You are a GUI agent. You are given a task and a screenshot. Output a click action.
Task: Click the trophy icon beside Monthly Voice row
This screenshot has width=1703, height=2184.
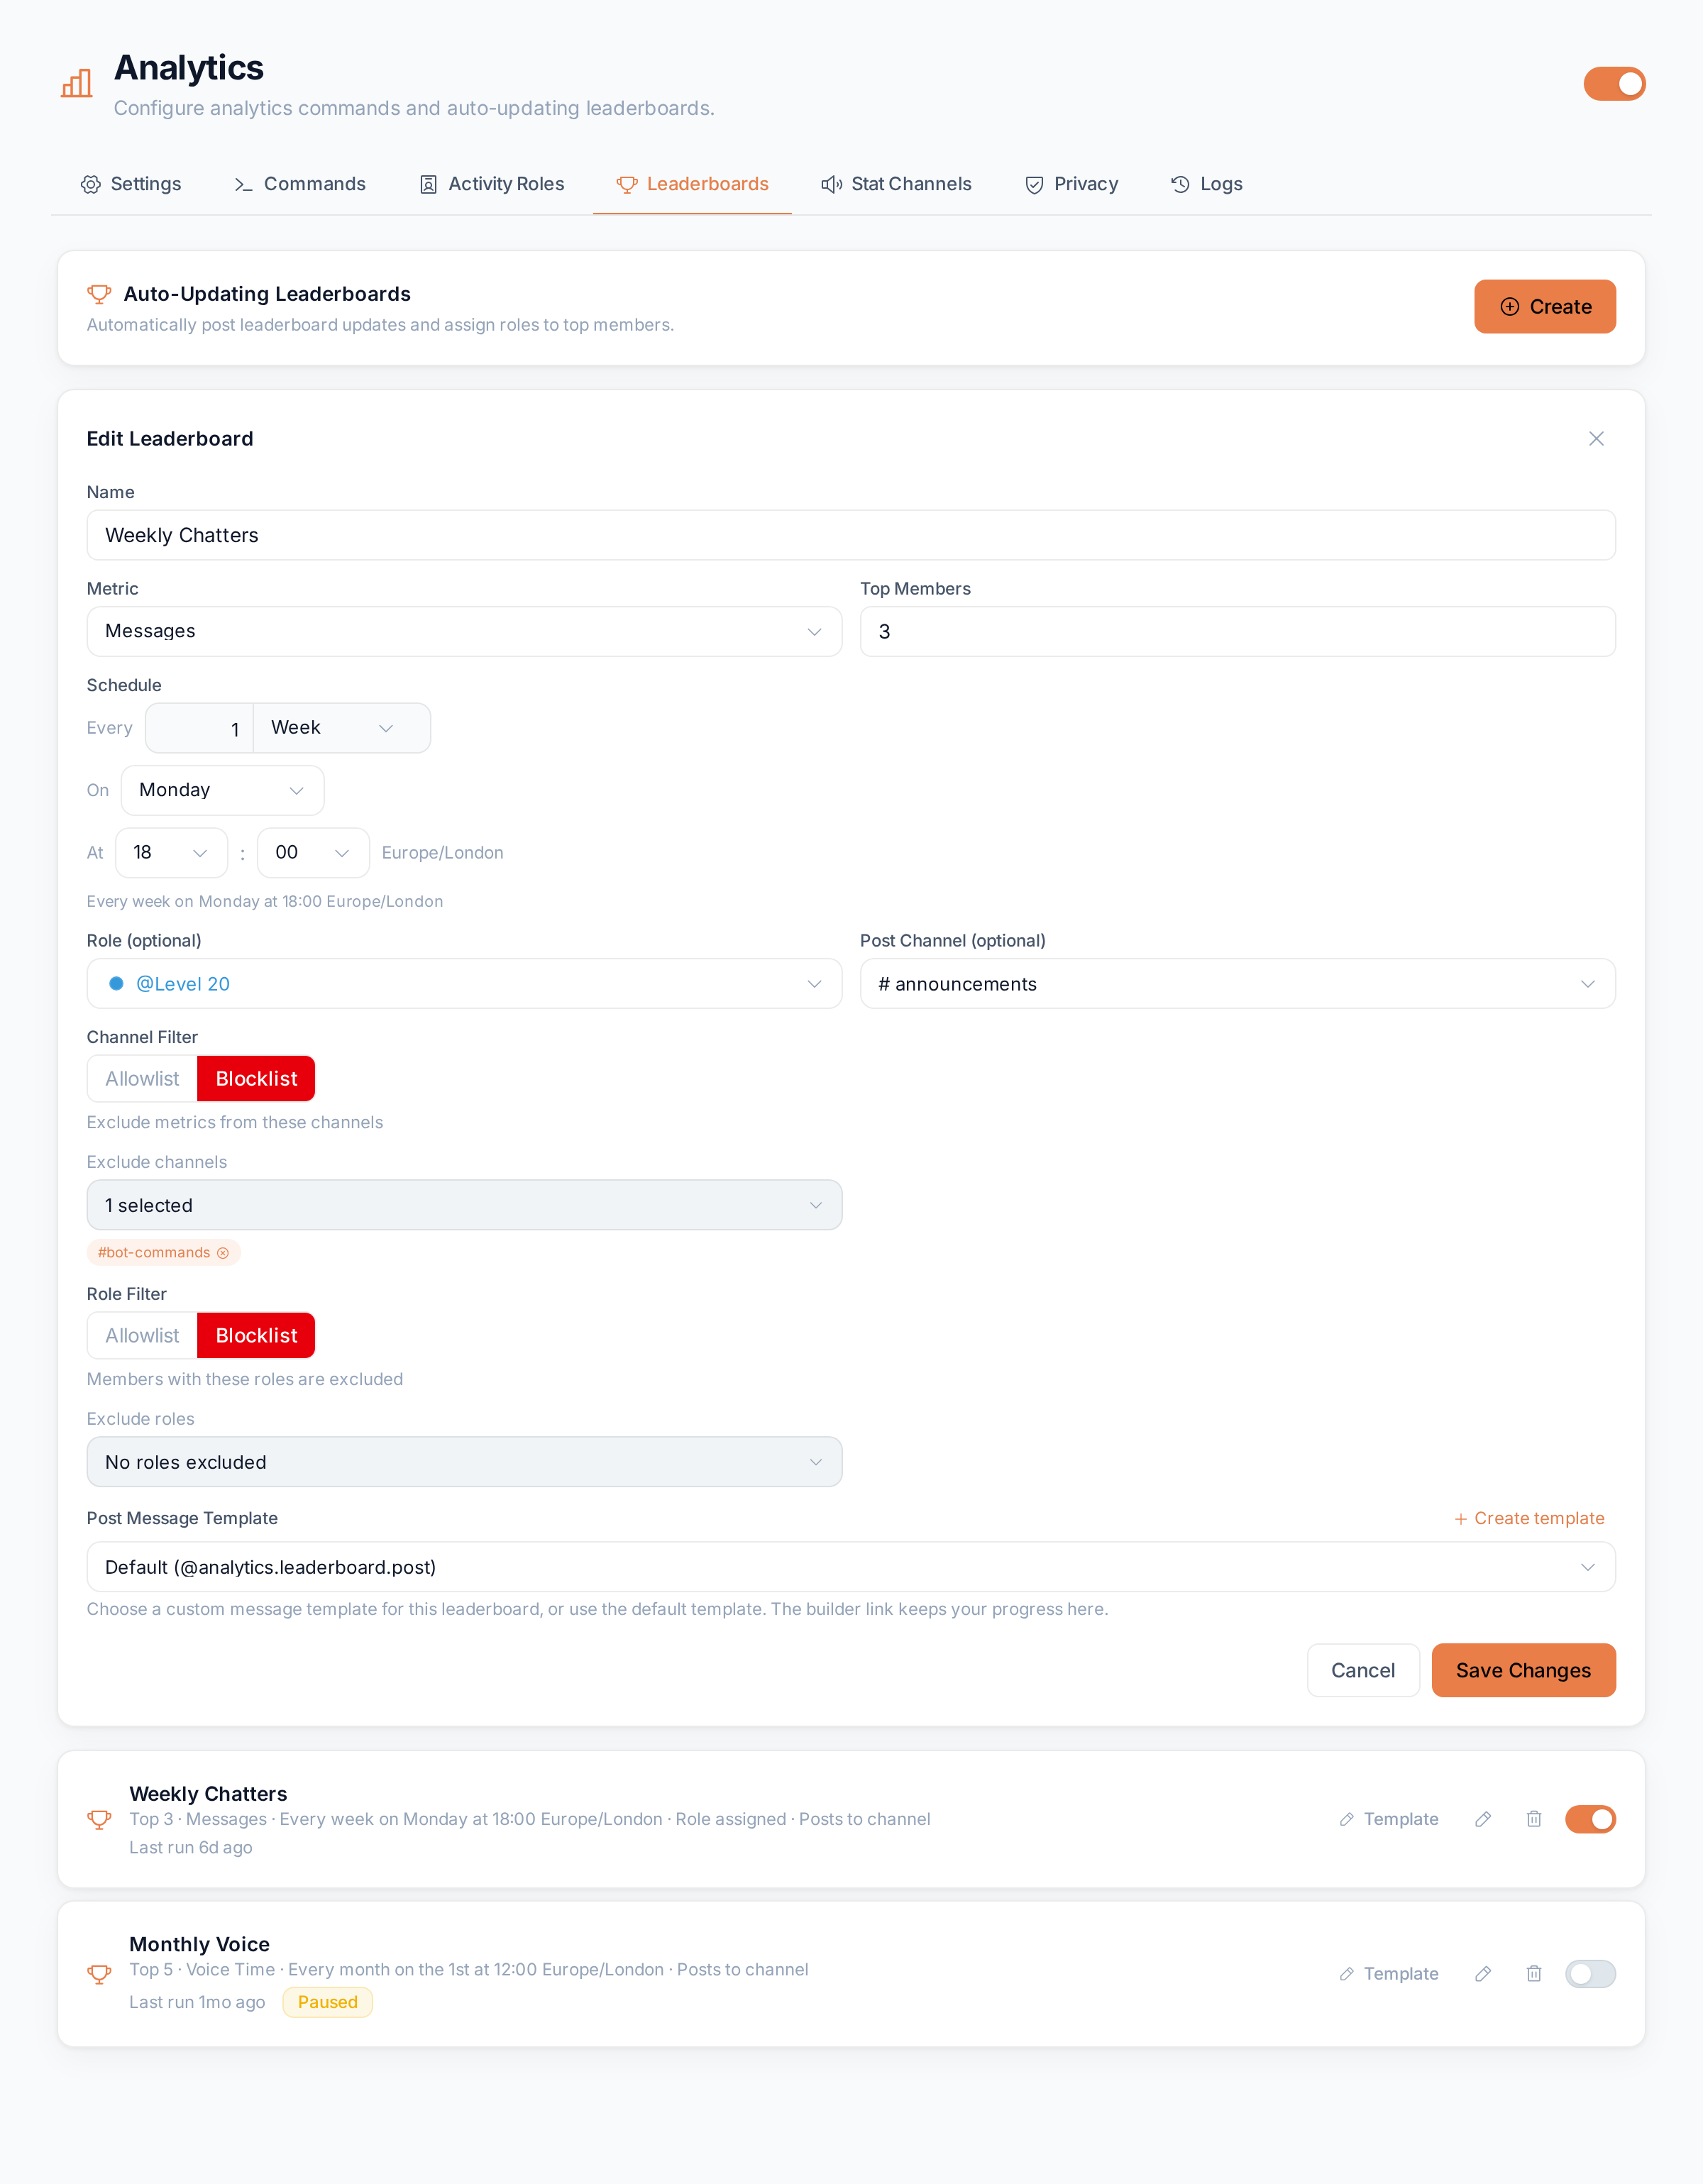[x=99, y=1974]
